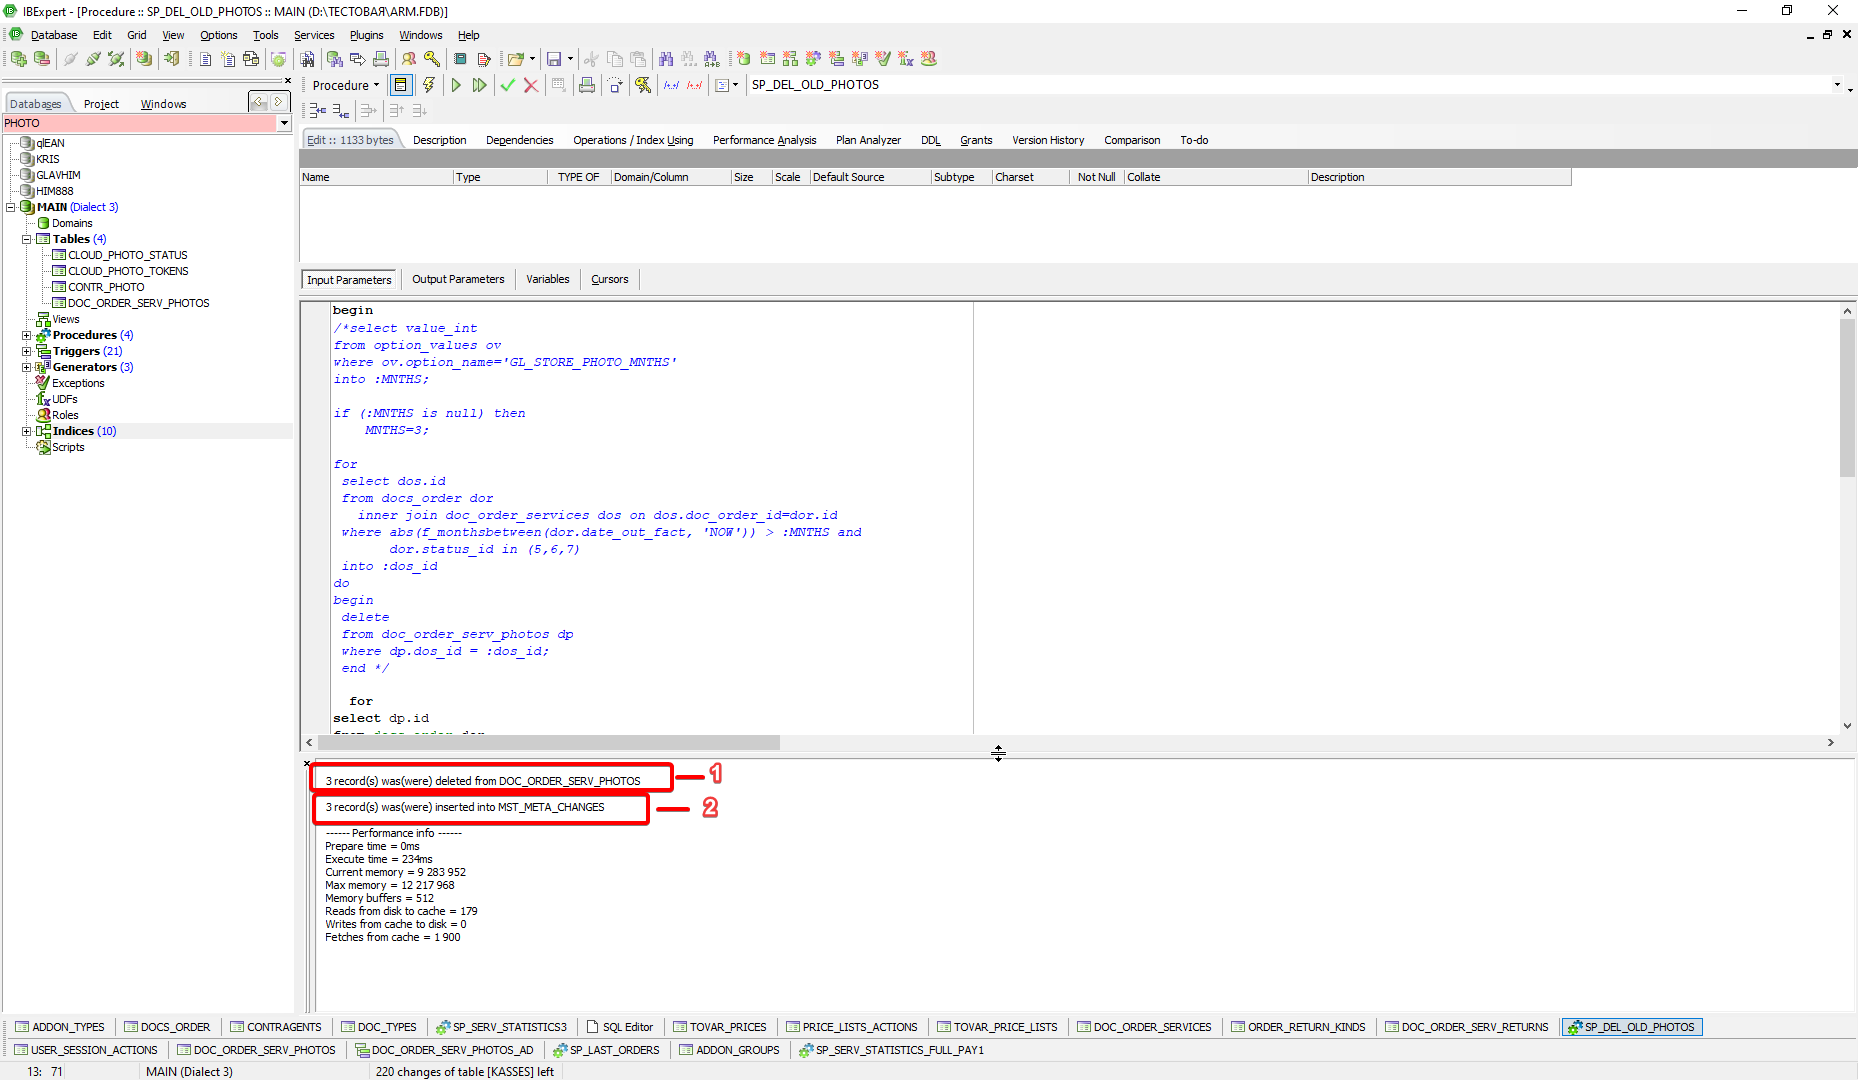
Task: Click the Create Database icon
Action: point(144,59)
